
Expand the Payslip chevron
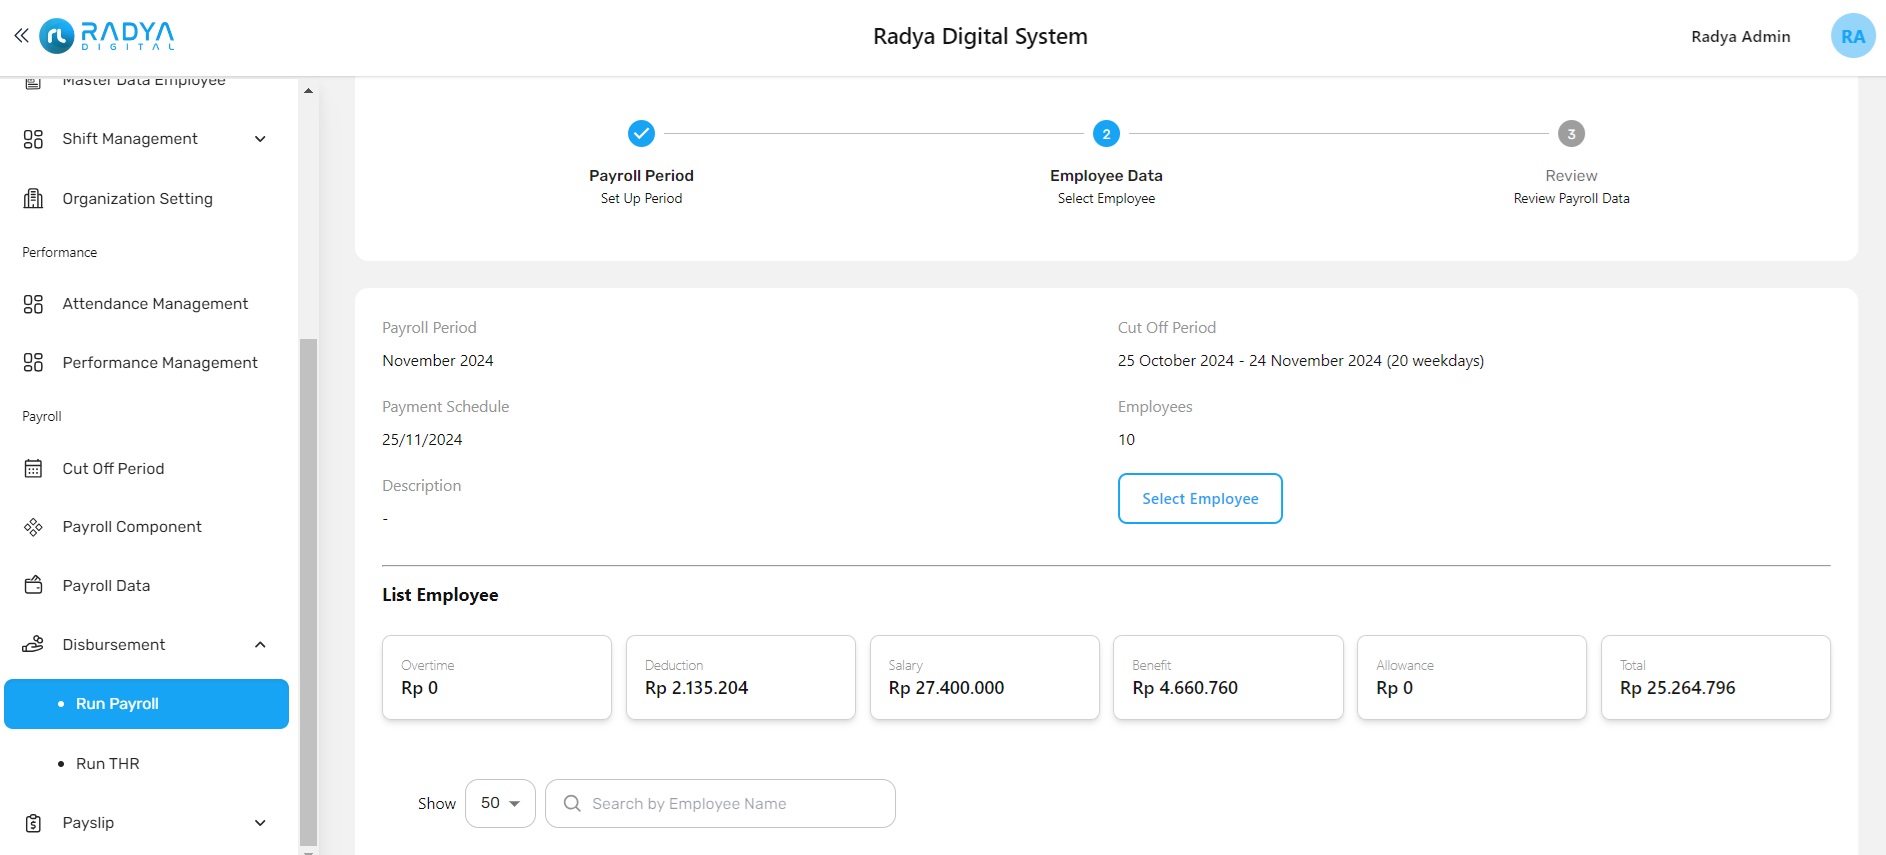[x=260, y=823]
